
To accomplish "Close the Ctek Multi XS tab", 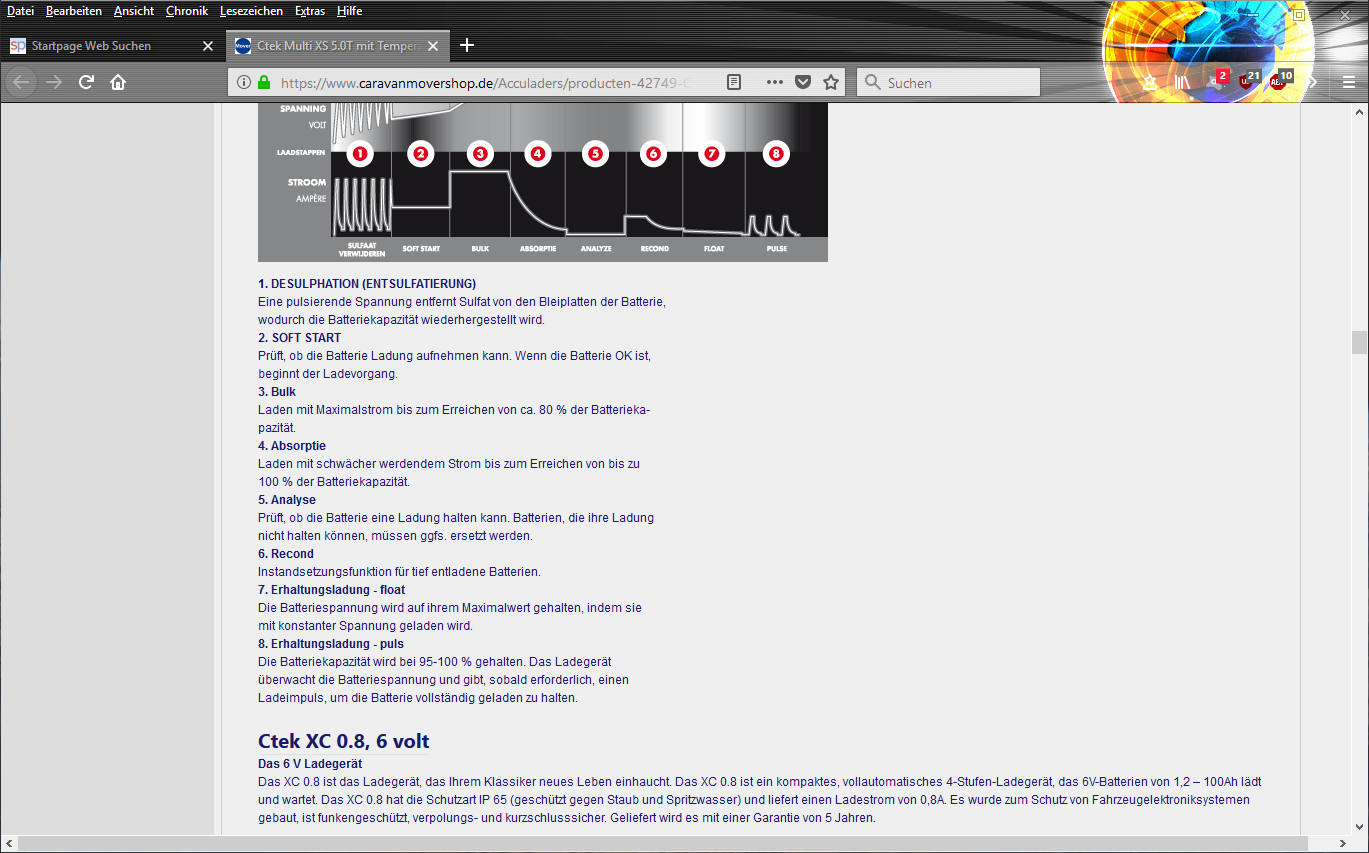I will [x=432, y=46].
